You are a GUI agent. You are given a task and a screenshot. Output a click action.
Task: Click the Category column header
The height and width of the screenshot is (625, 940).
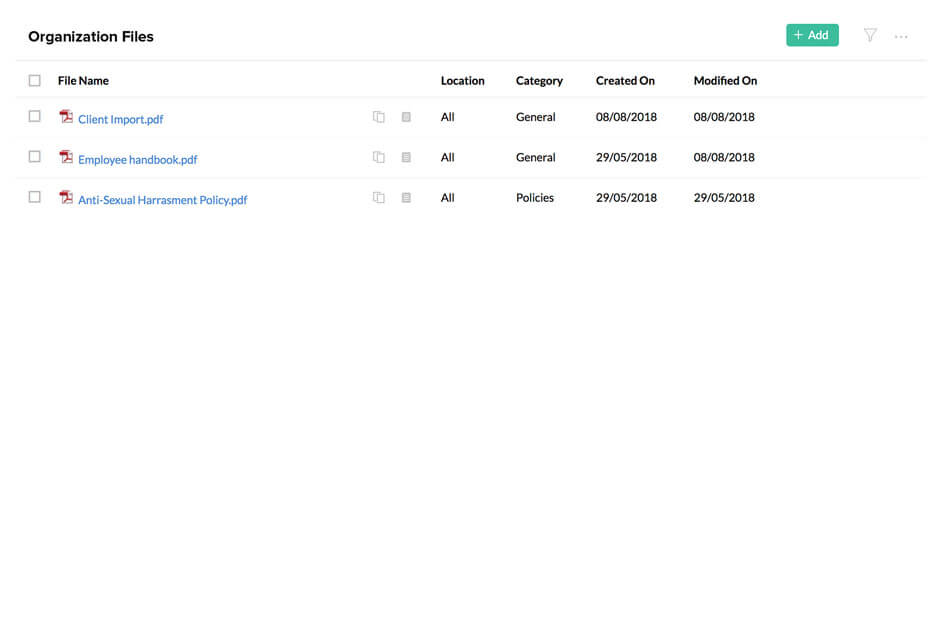click(539, 80)
